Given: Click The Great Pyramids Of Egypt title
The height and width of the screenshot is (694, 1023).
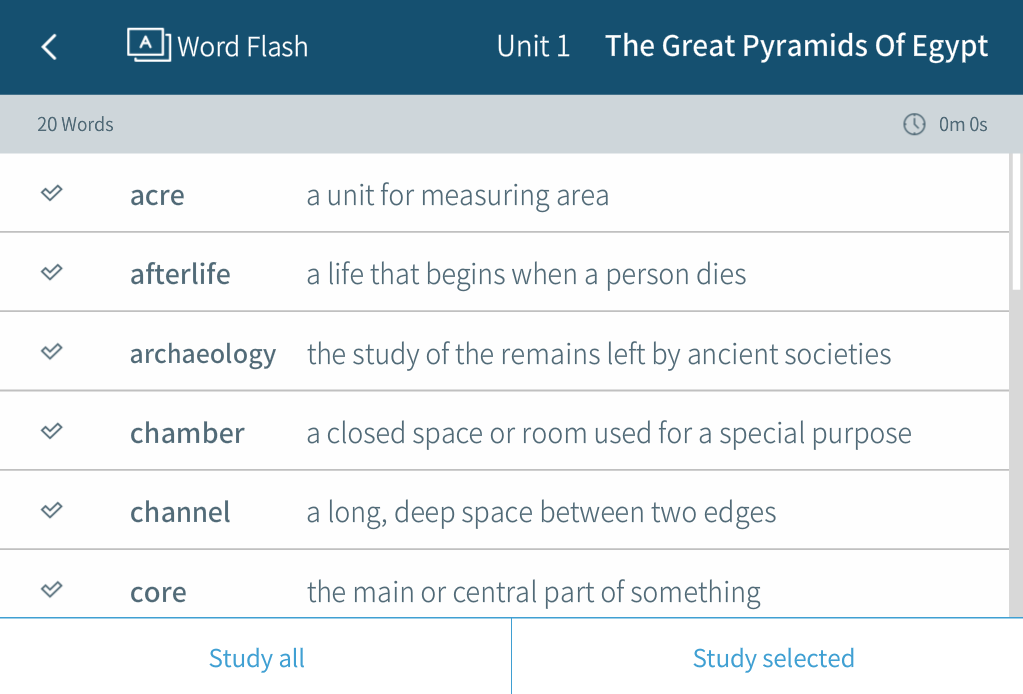Looking at the screenshot, I should click(x=797, y=47).
